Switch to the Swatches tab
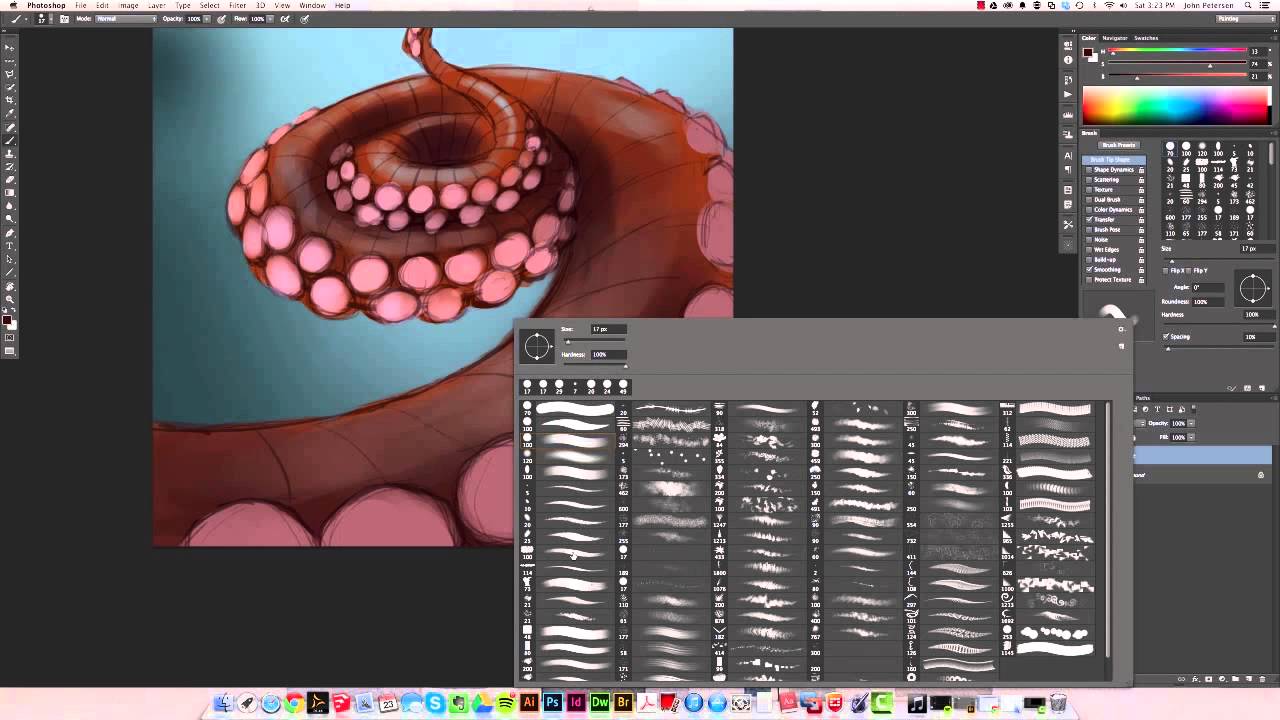The width and height of the screenshot is (1280, 720). click(1146, 38)
